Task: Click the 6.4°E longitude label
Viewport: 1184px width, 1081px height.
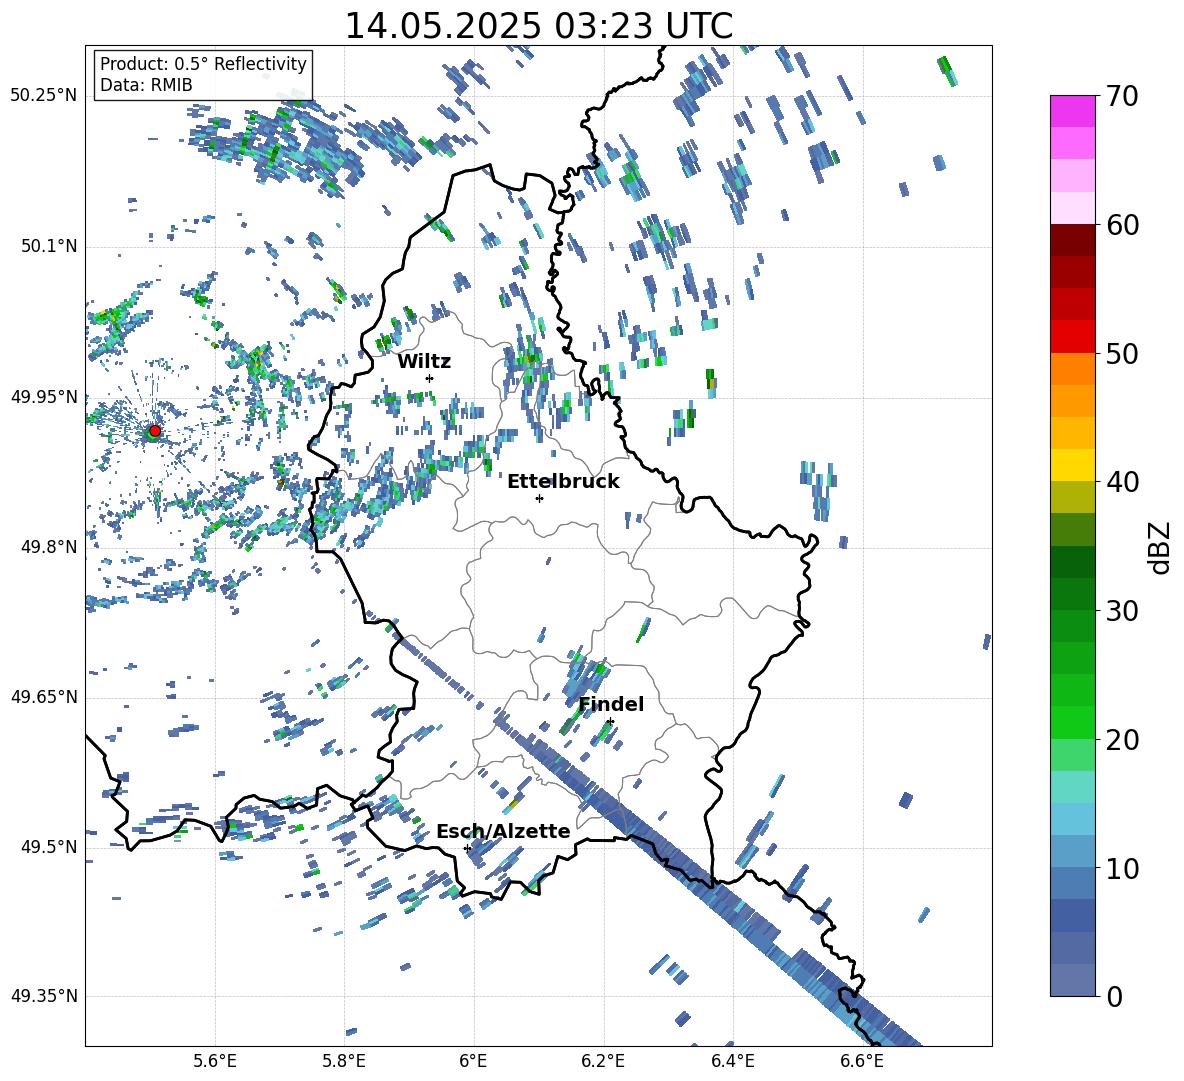Action: (x=732, y=1061)
